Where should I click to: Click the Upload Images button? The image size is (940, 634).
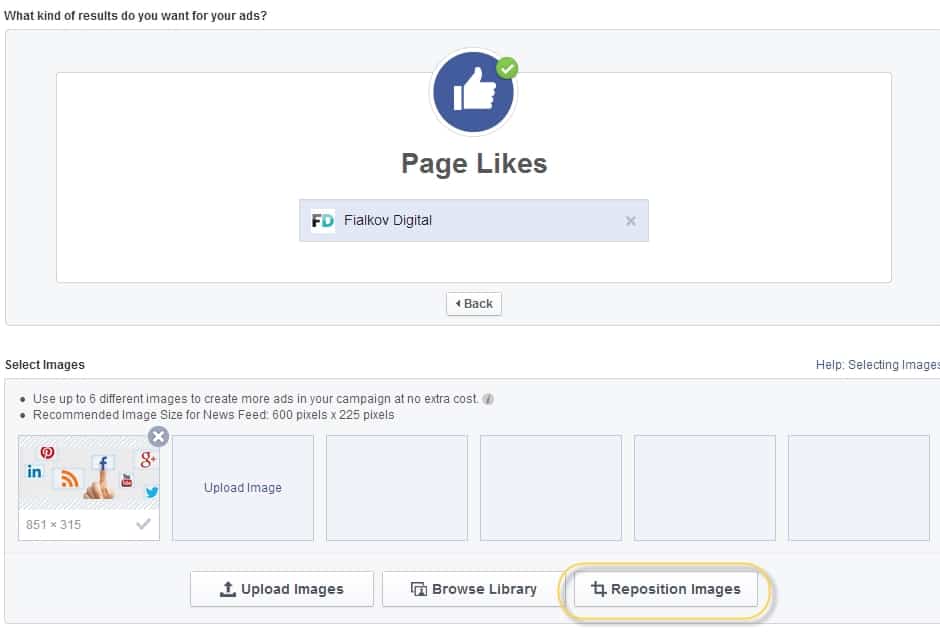282,589
